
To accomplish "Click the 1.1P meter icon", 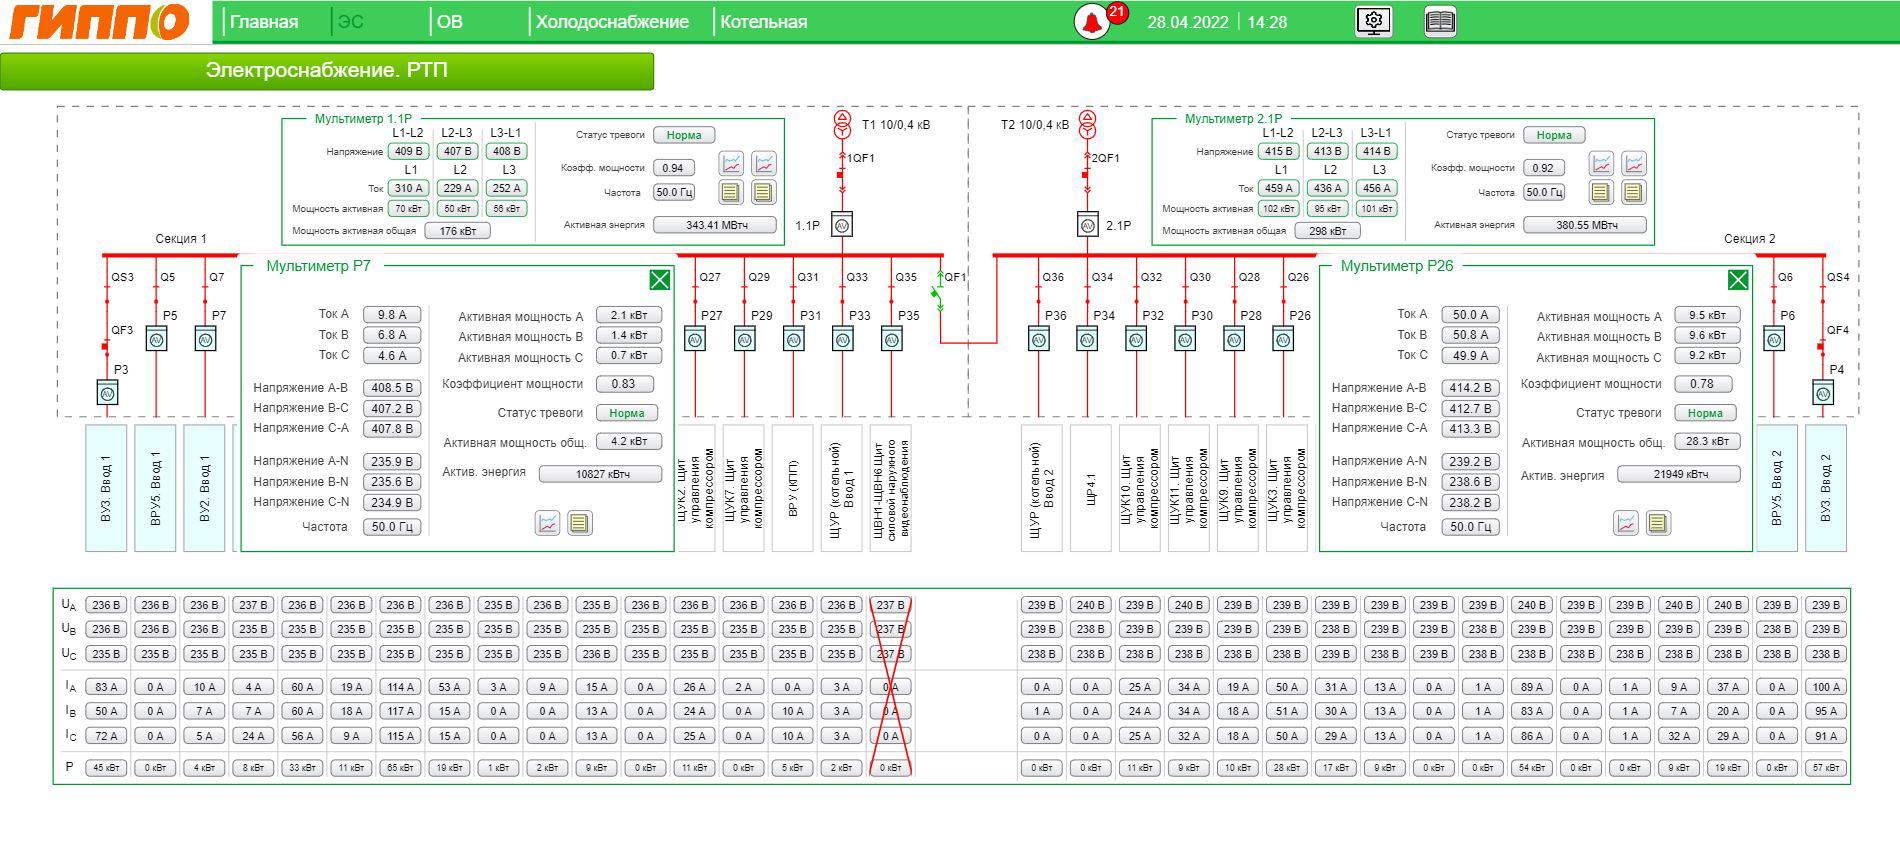I will (841, 226).
